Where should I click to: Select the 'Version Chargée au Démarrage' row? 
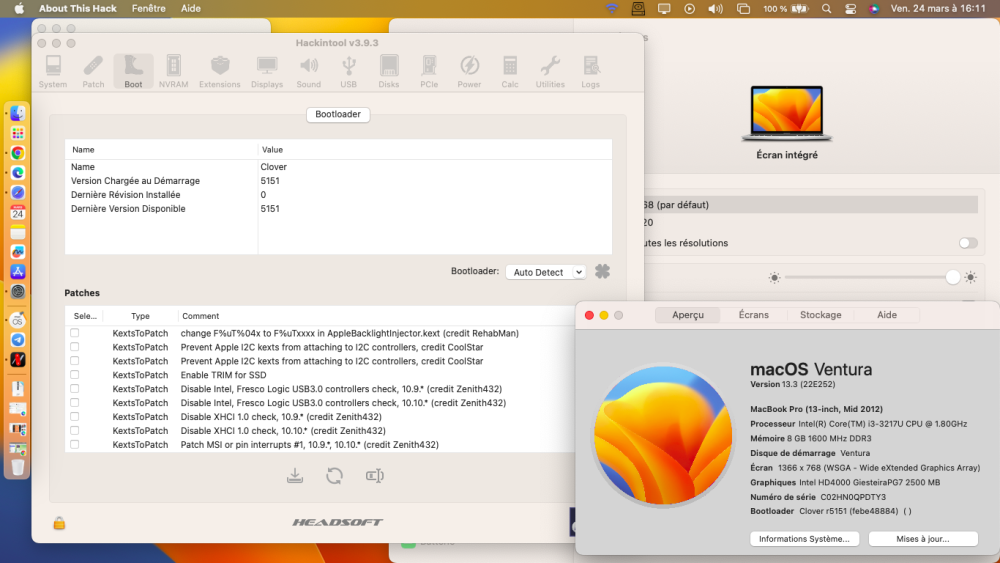coord(339,180)
